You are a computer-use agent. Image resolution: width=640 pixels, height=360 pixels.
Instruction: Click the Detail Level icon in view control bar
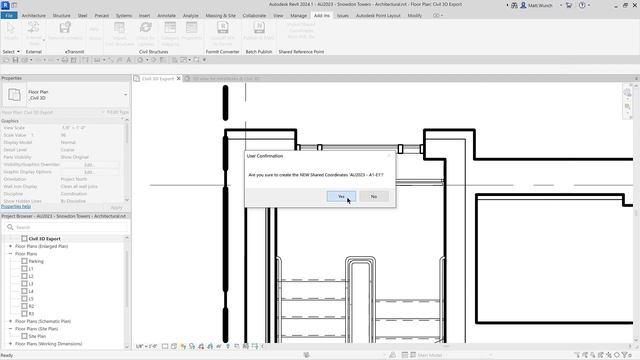pyautogui.click(x=165, y=346)
